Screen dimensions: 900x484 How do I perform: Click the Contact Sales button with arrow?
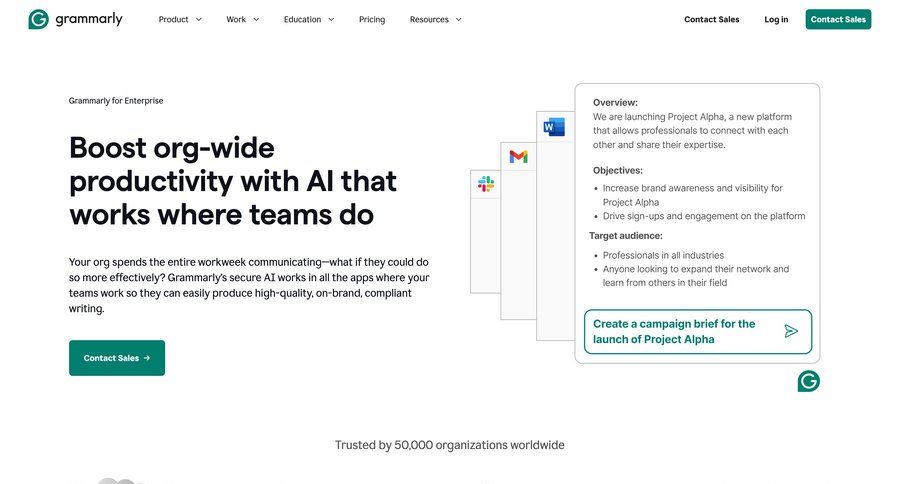coord(117,358)
